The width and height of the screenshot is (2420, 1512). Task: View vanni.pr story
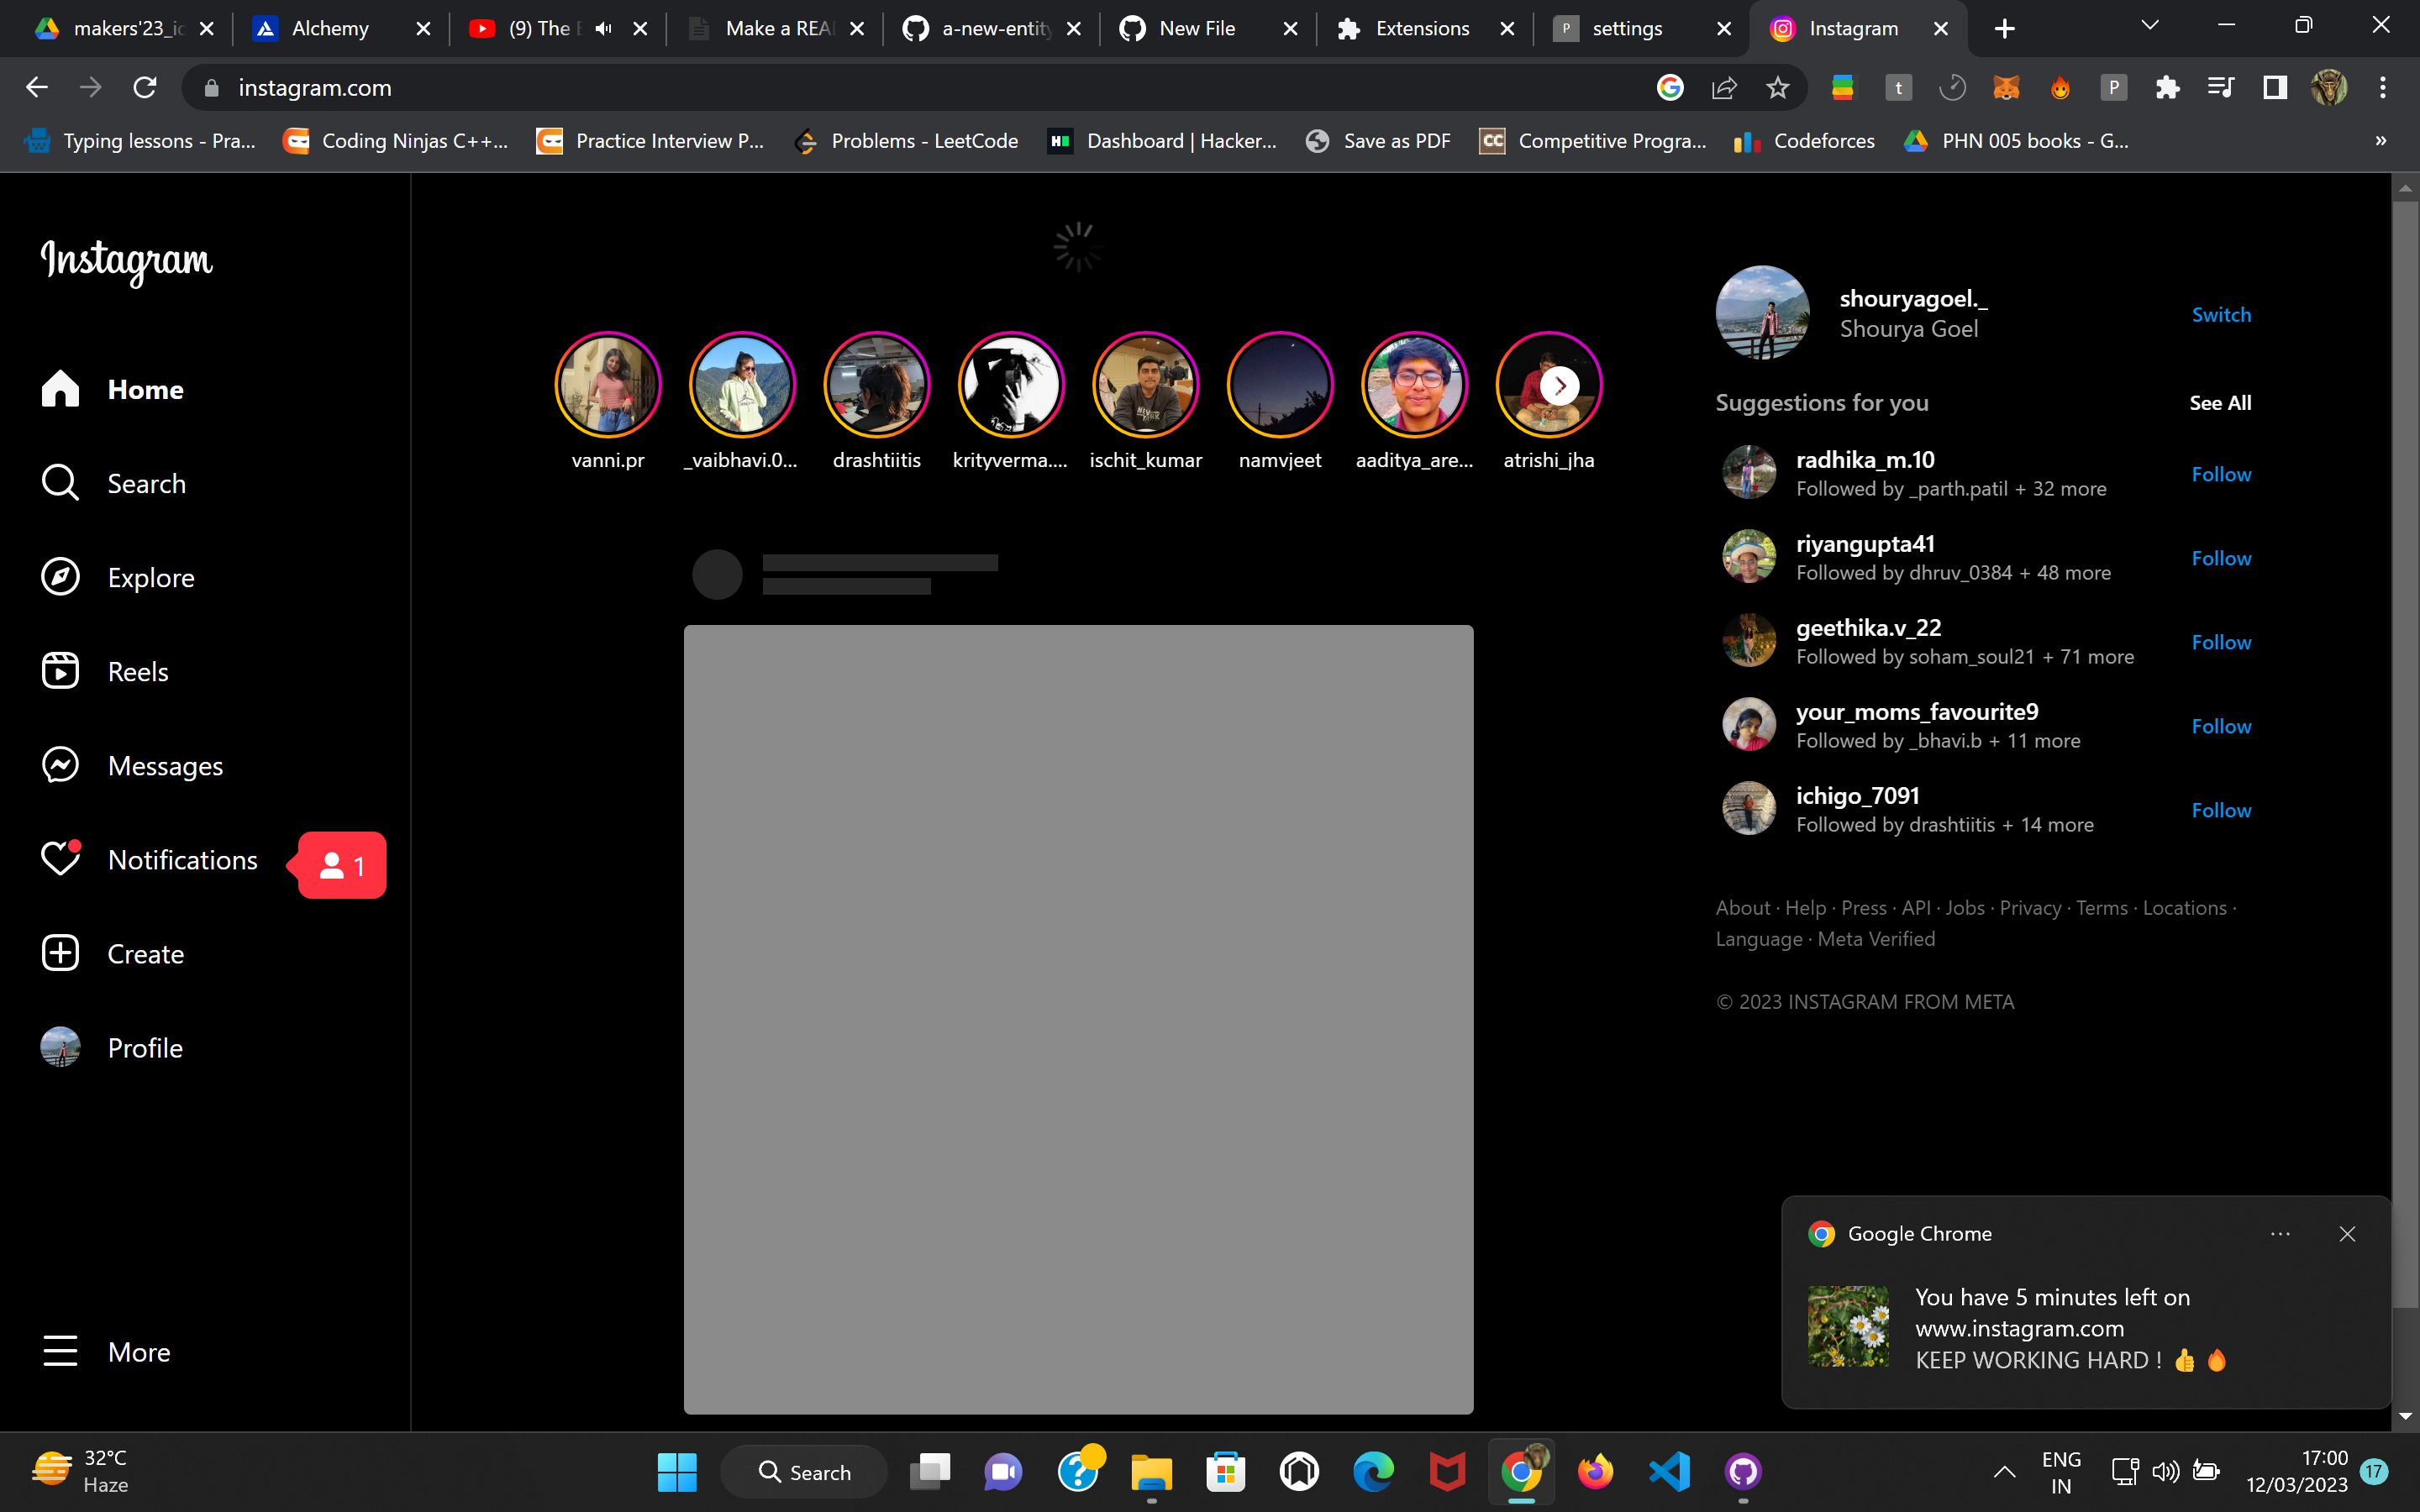point(608,385)
